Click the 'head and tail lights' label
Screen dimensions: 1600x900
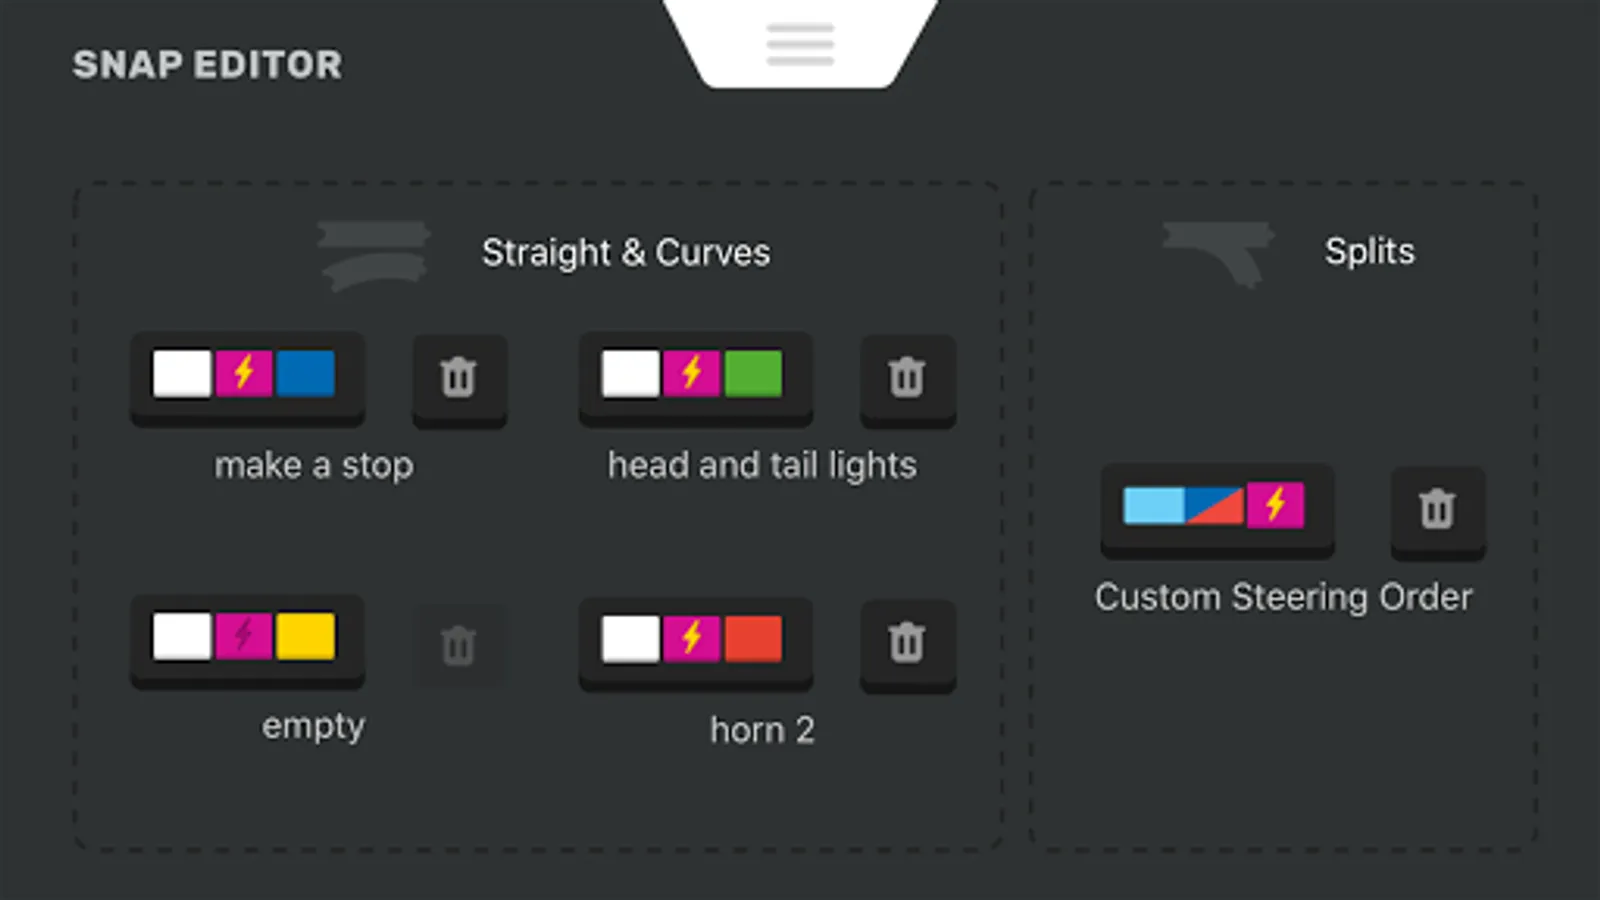tap(762, 465)
